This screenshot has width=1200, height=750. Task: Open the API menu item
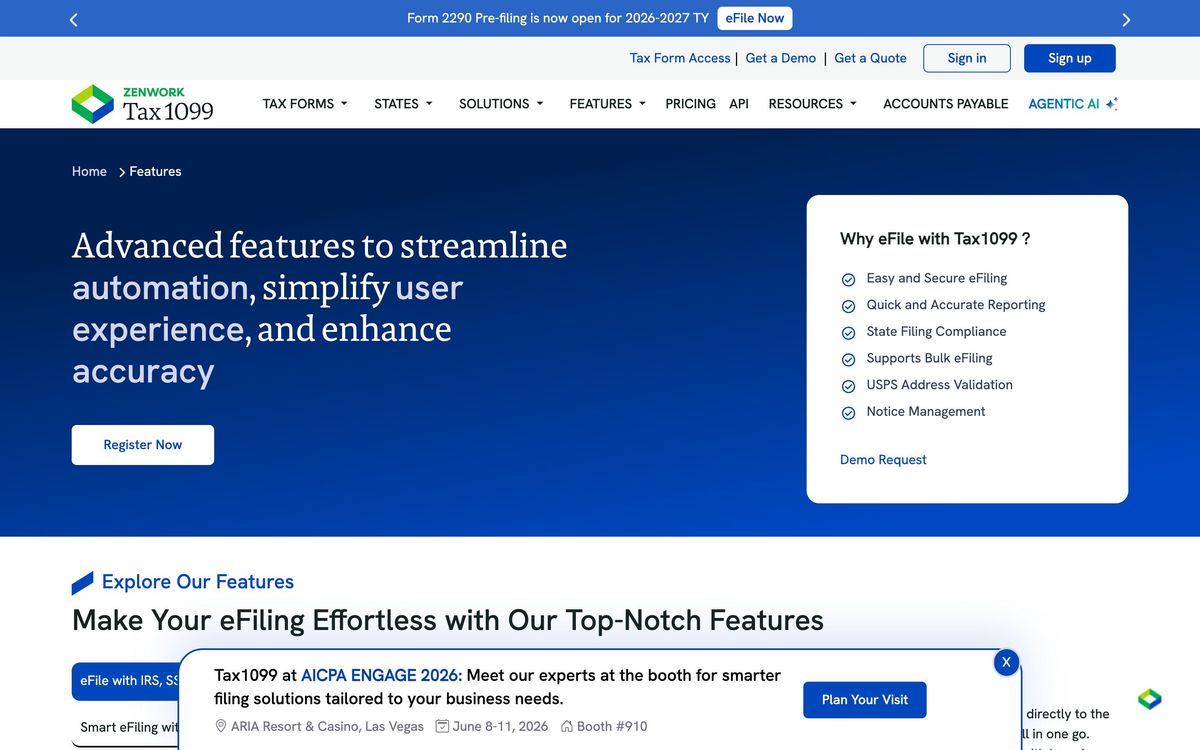pos(739,103)
